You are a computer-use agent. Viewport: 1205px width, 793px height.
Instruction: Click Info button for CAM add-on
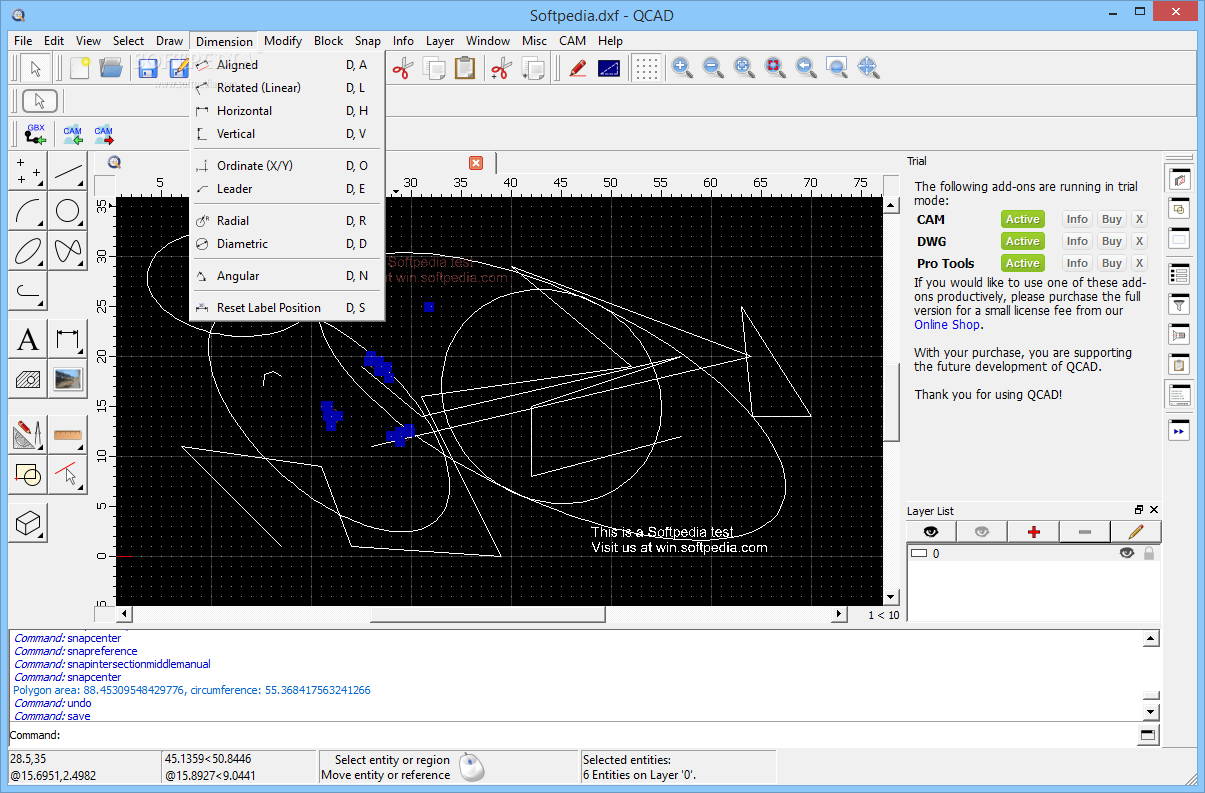pos(1077,219)
